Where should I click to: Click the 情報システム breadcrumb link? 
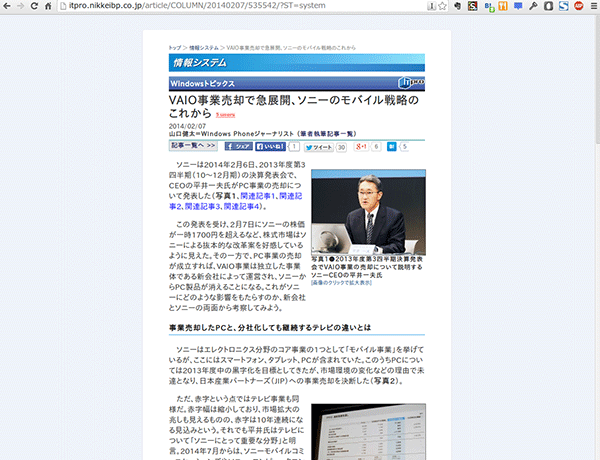(204, 48)
